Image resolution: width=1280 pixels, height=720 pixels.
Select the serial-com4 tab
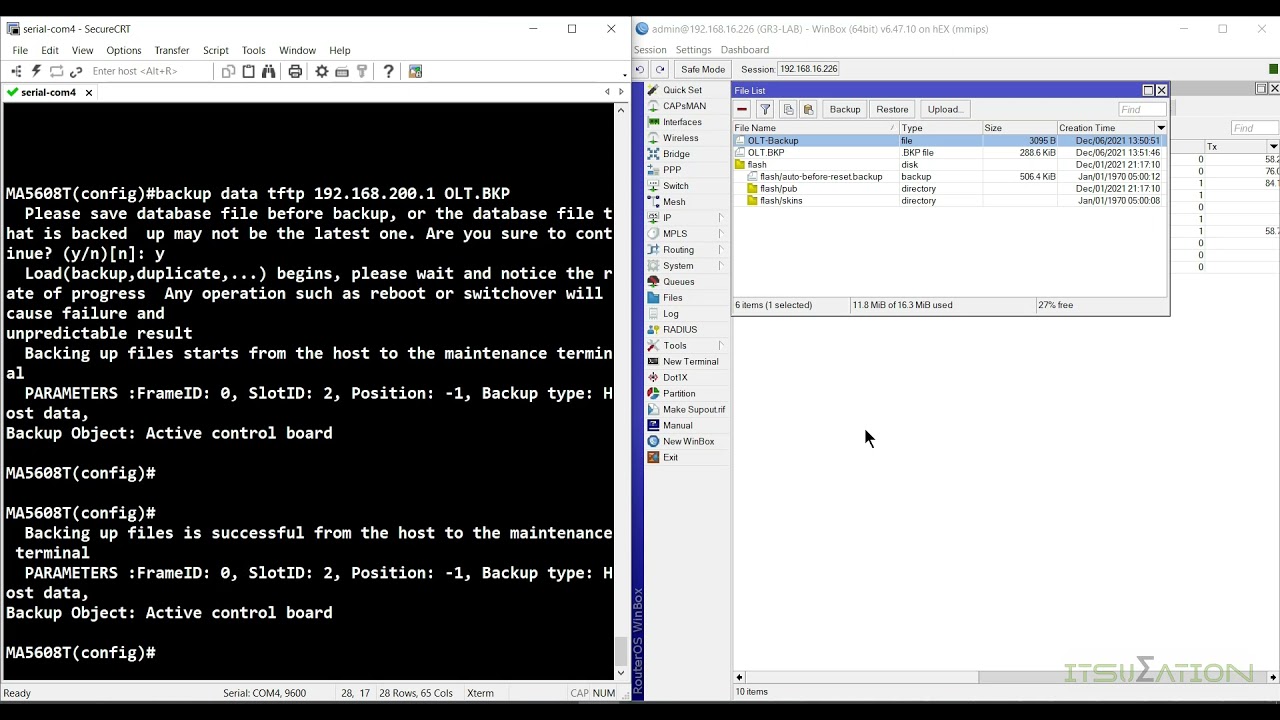(48, 92)
